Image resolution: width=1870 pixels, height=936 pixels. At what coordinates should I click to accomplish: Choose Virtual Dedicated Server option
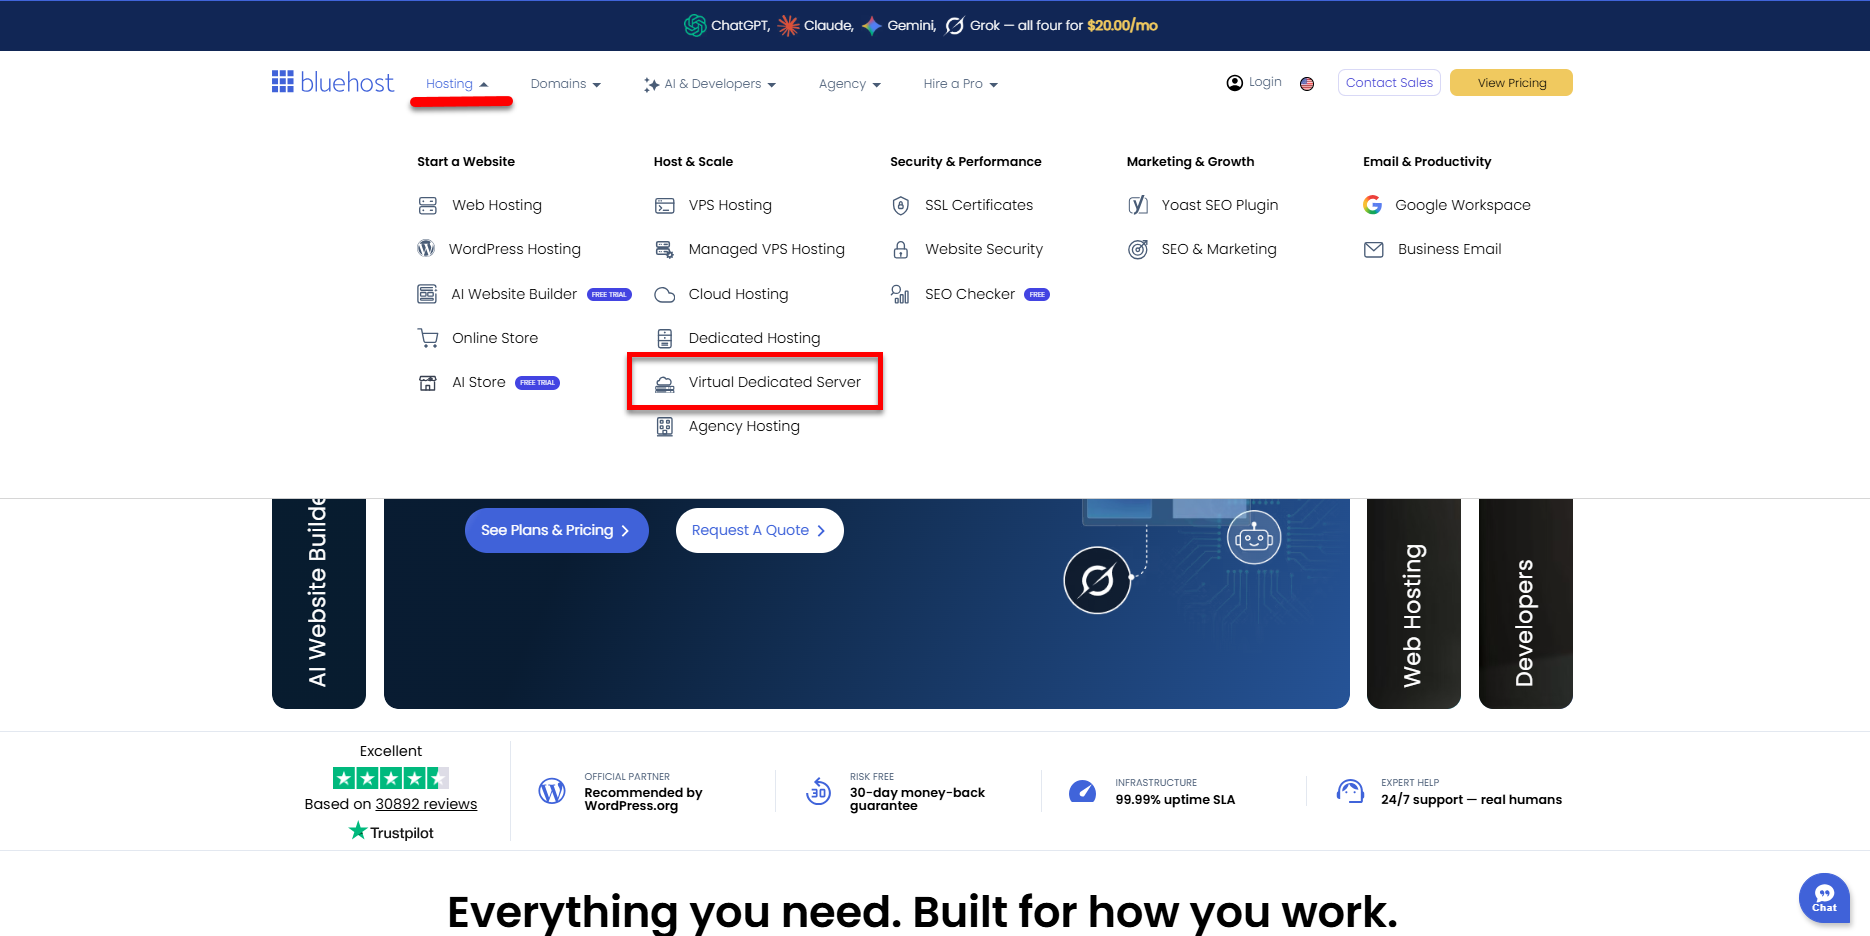[775, 382]
